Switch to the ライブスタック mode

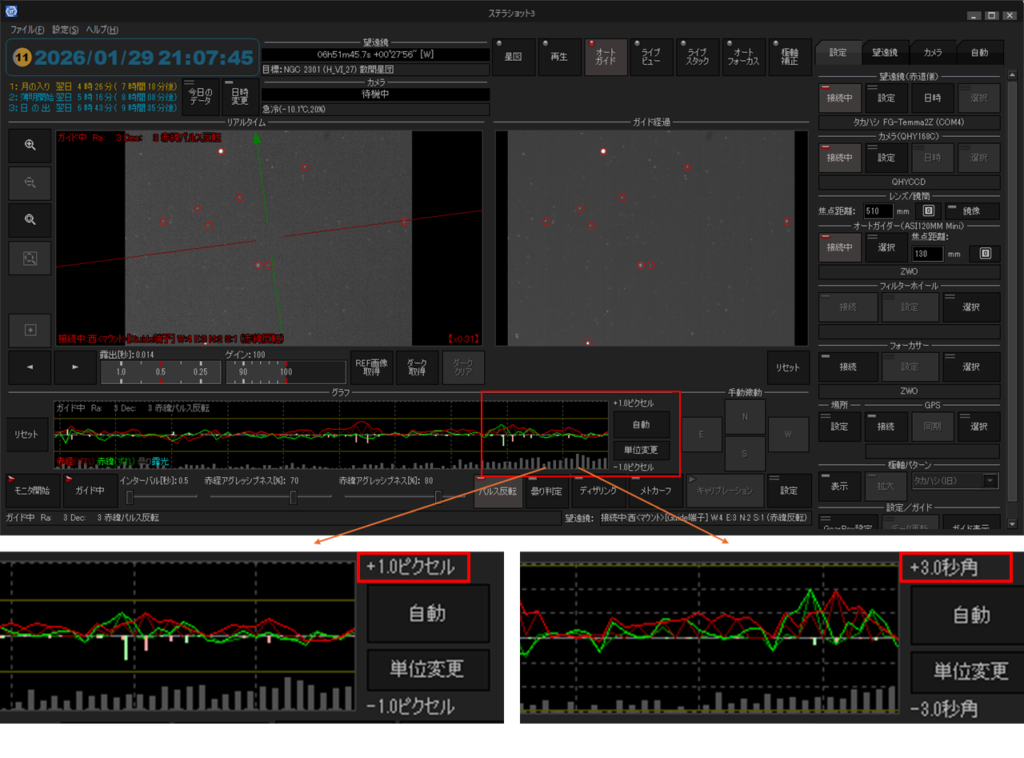click(696, 57)
